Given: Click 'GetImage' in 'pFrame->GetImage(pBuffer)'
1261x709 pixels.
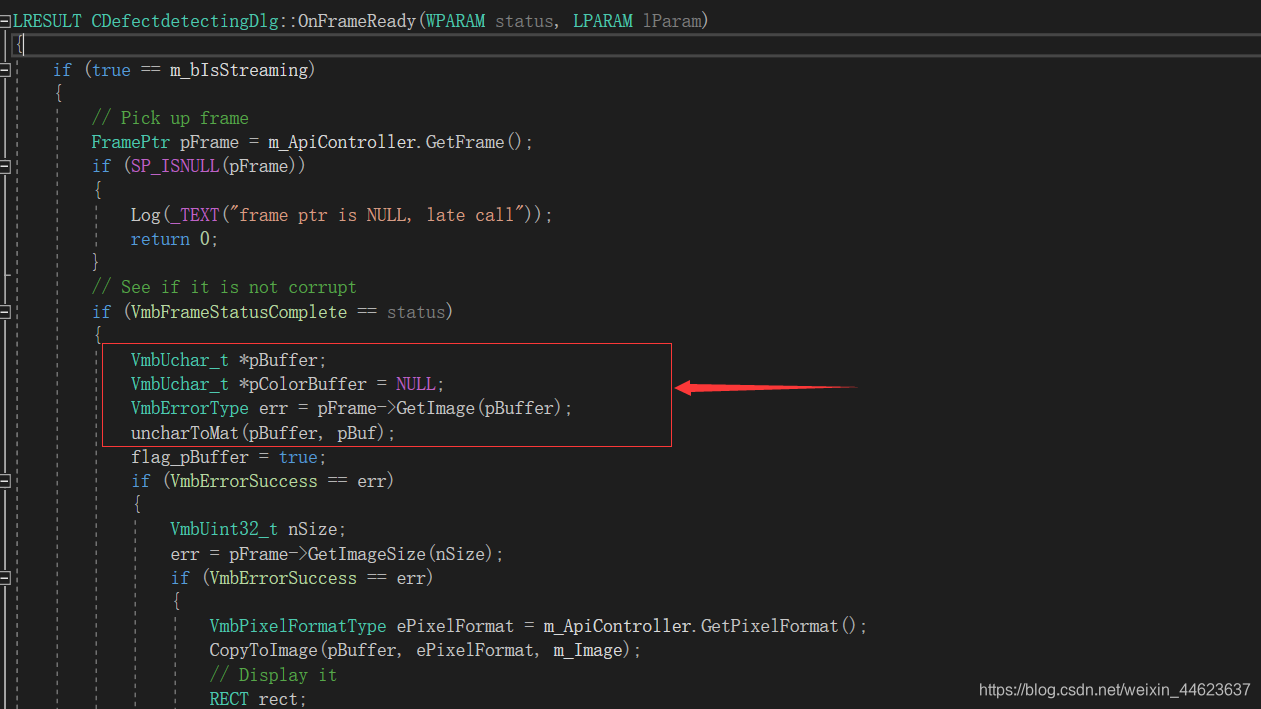Looking at the screenshot, I should 435,408.
